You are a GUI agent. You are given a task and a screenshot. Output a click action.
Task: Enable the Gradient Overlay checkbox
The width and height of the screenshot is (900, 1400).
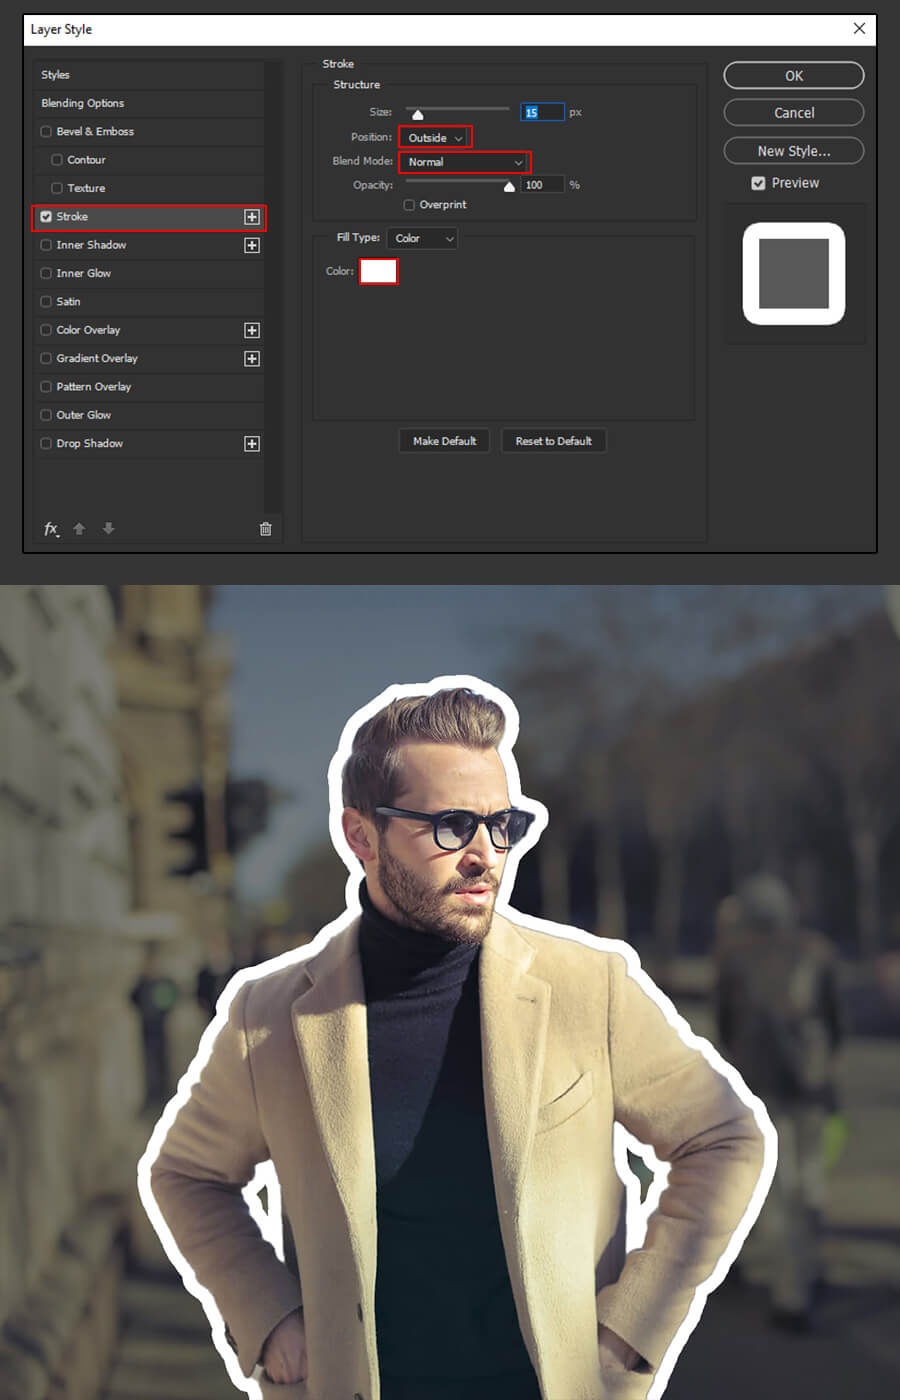pos(46,358)
